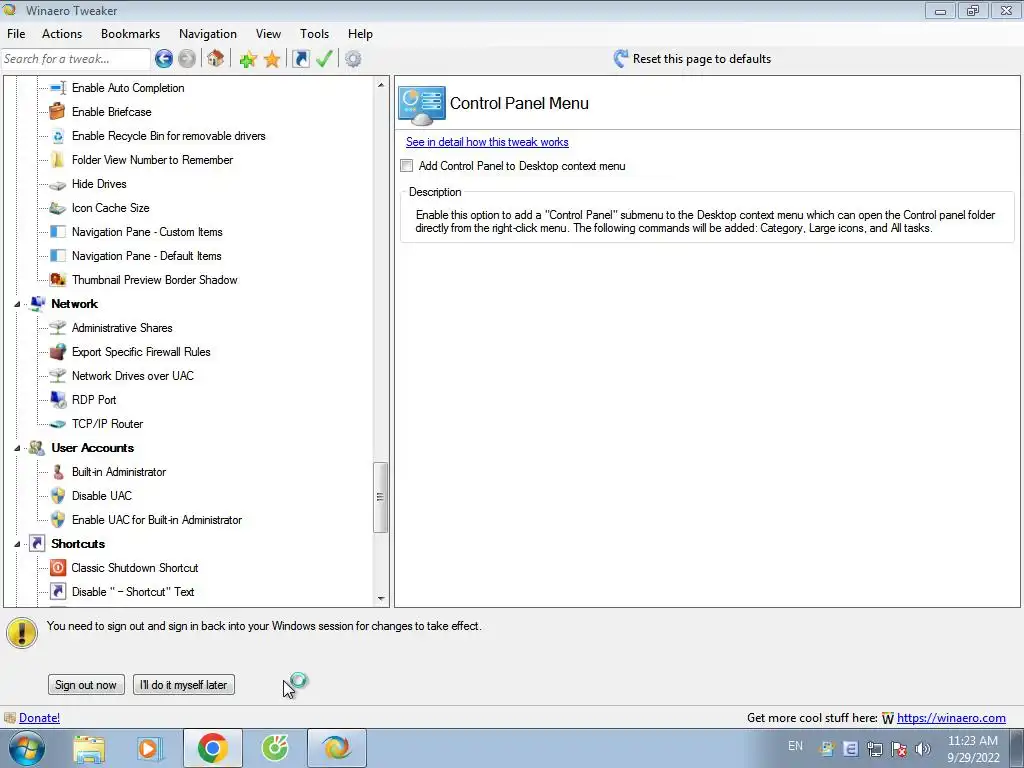The image size is (1024, 768).
Task: Click the Sign out now button
Action: pos(86,685)
